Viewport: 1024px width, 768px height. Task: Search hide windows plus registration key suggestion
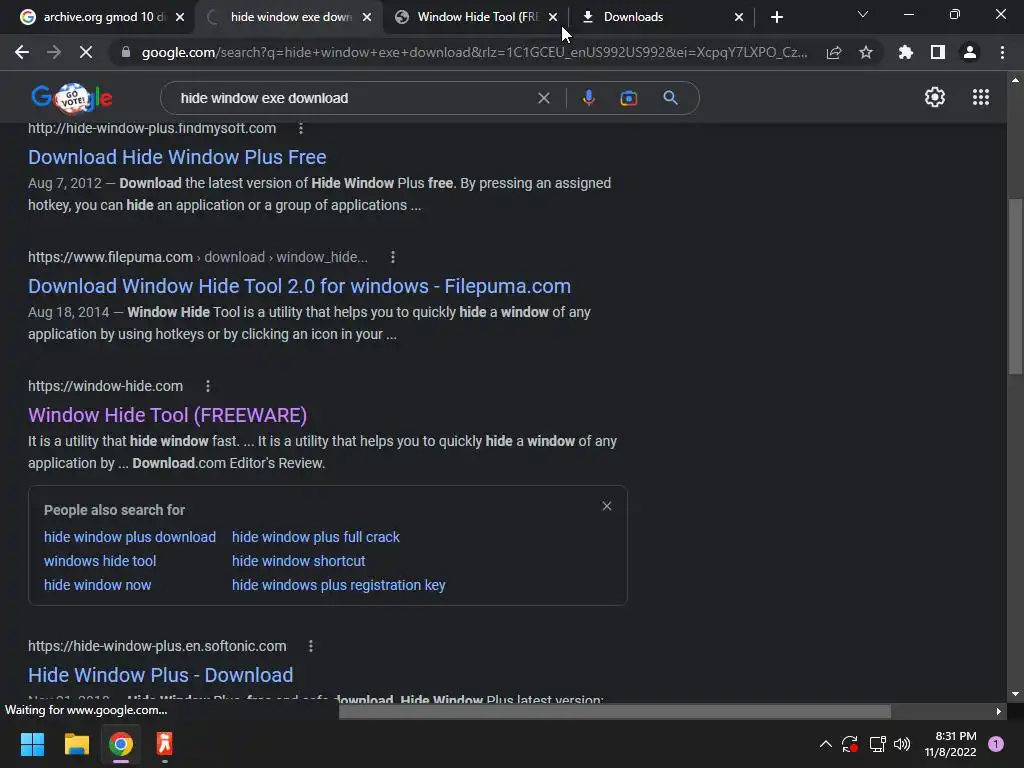pos(338,585)
